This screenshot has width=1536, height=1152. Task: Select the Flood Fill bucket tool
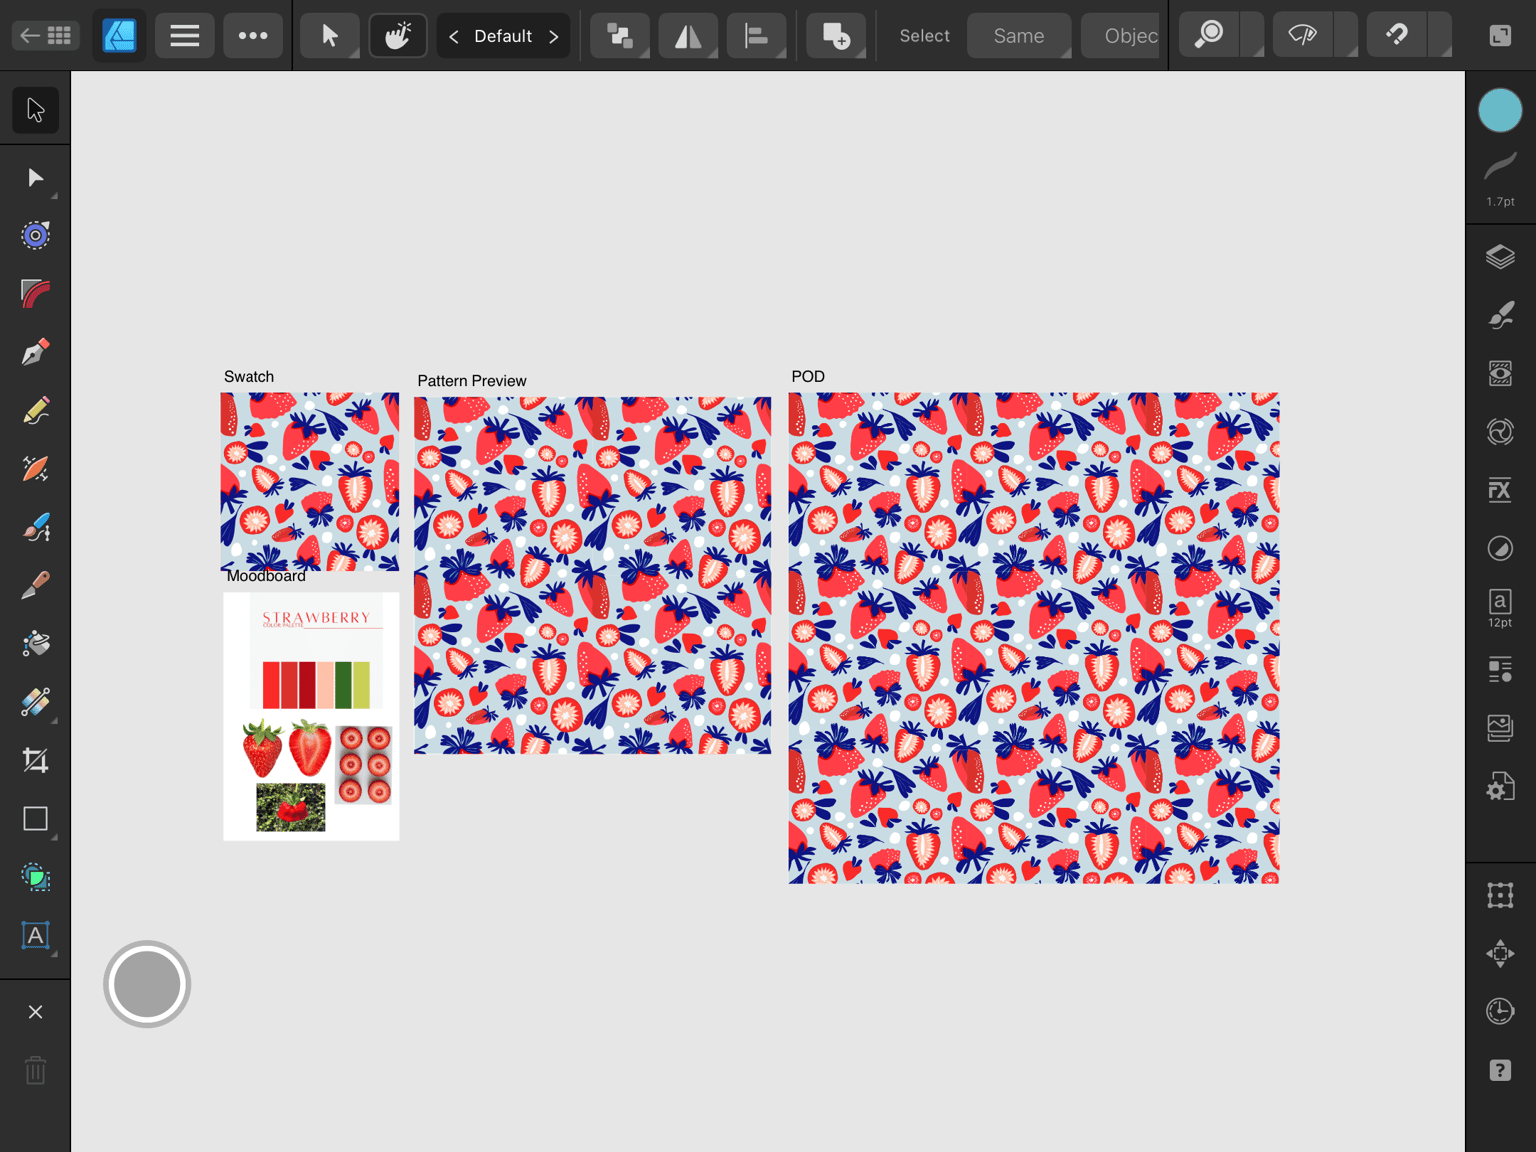point(35,644)
